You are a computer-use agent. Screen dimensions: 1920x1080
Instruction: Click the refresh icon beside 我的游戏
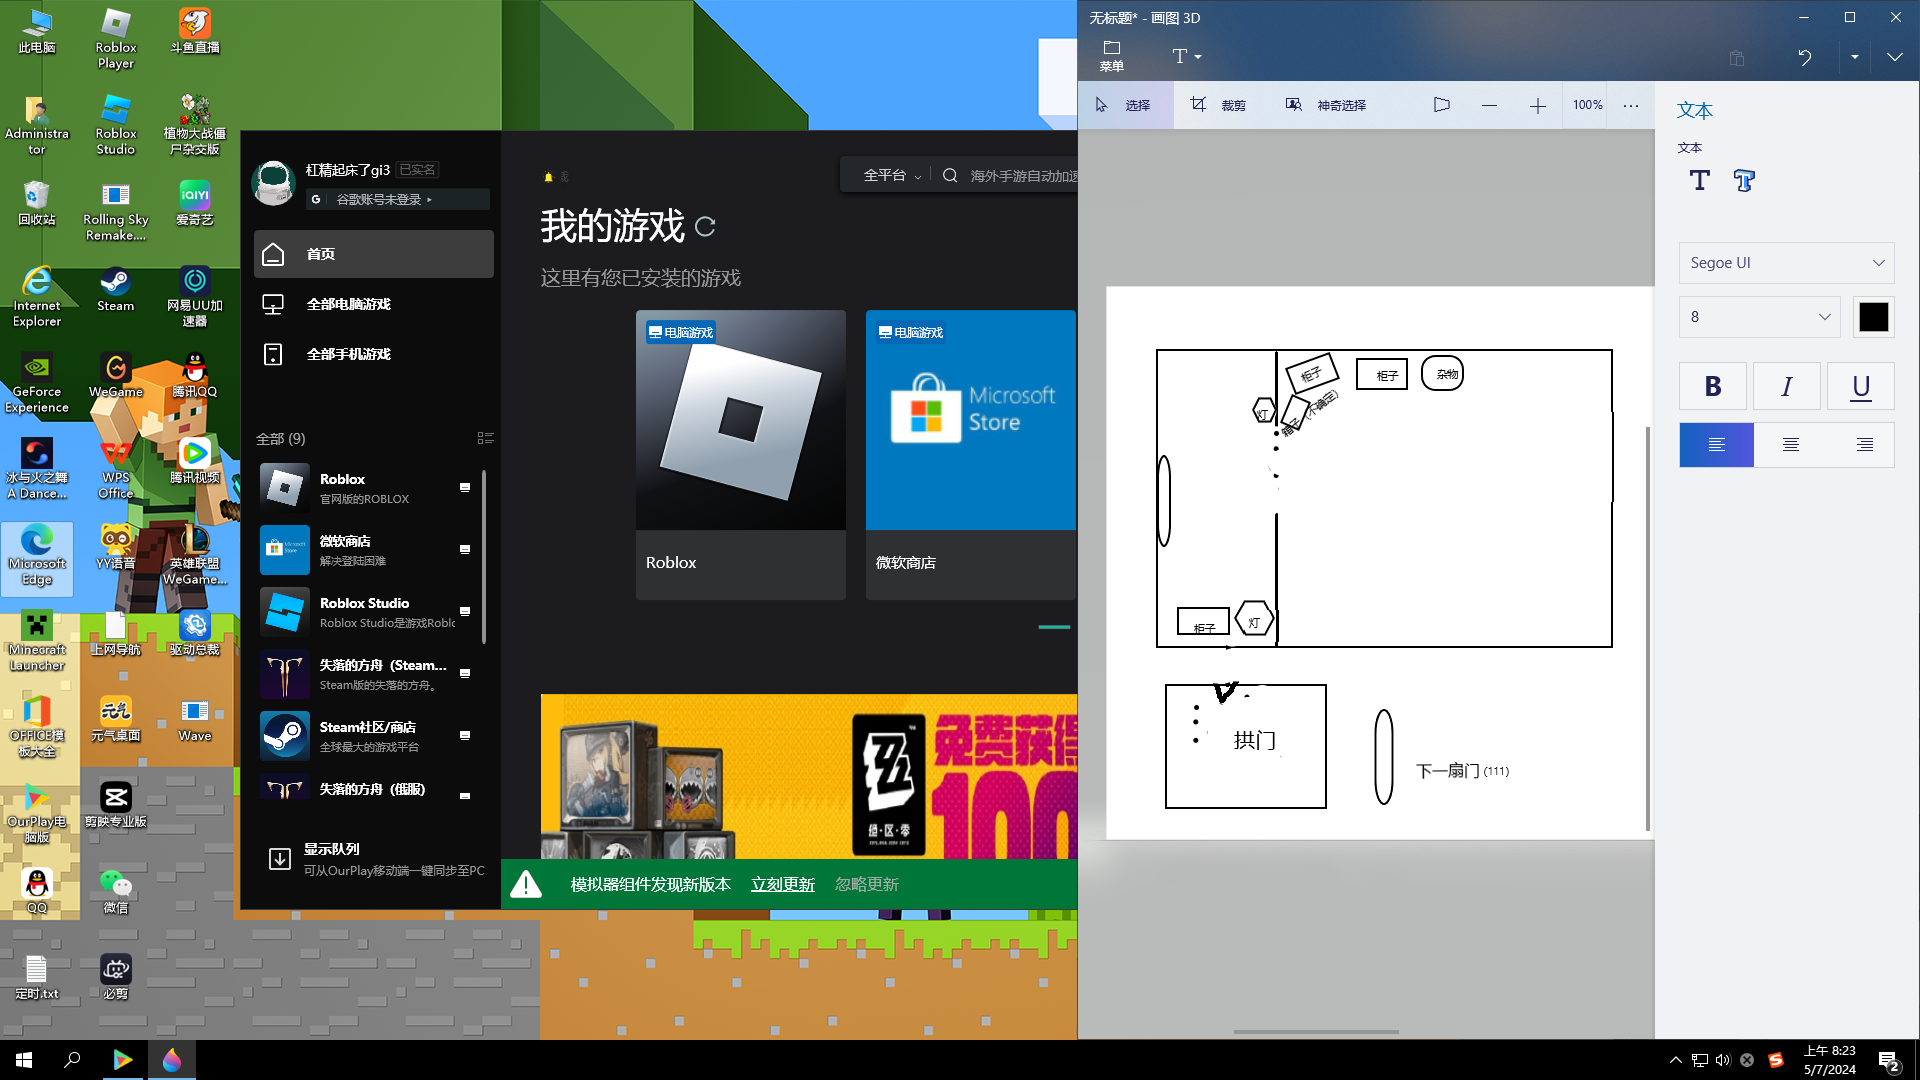(x=705, y=227)
